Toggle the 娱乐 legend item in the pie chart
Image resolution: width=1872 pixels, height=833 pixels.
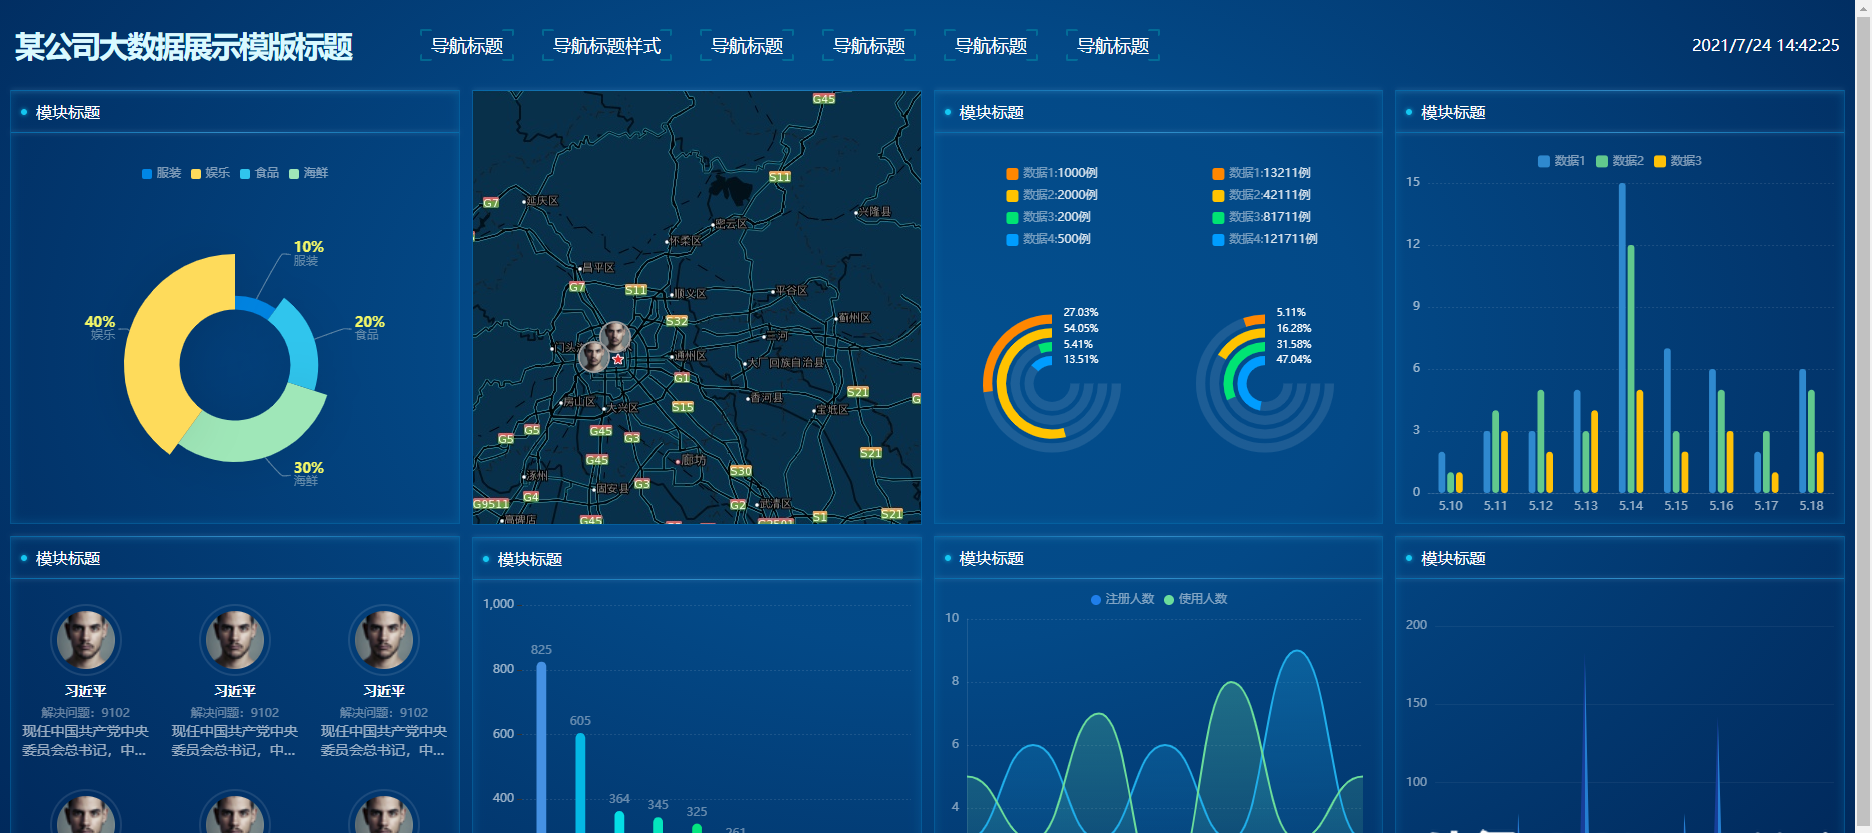click(x=211, y=173)
